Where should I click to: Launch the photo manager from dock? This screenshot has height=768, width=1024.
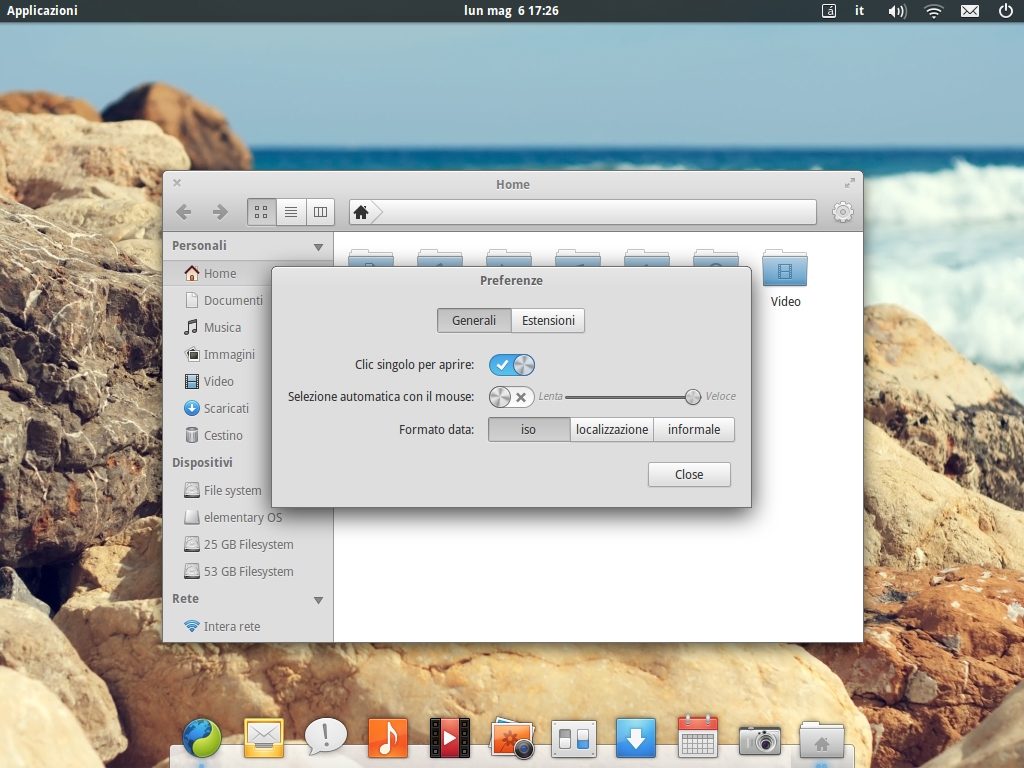click(513, 739)
